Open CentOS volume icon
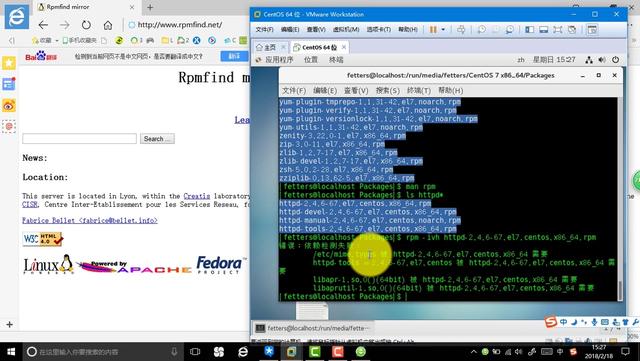Screen dimensions: 640x361 pyautogui.click(x=602, y=60)
